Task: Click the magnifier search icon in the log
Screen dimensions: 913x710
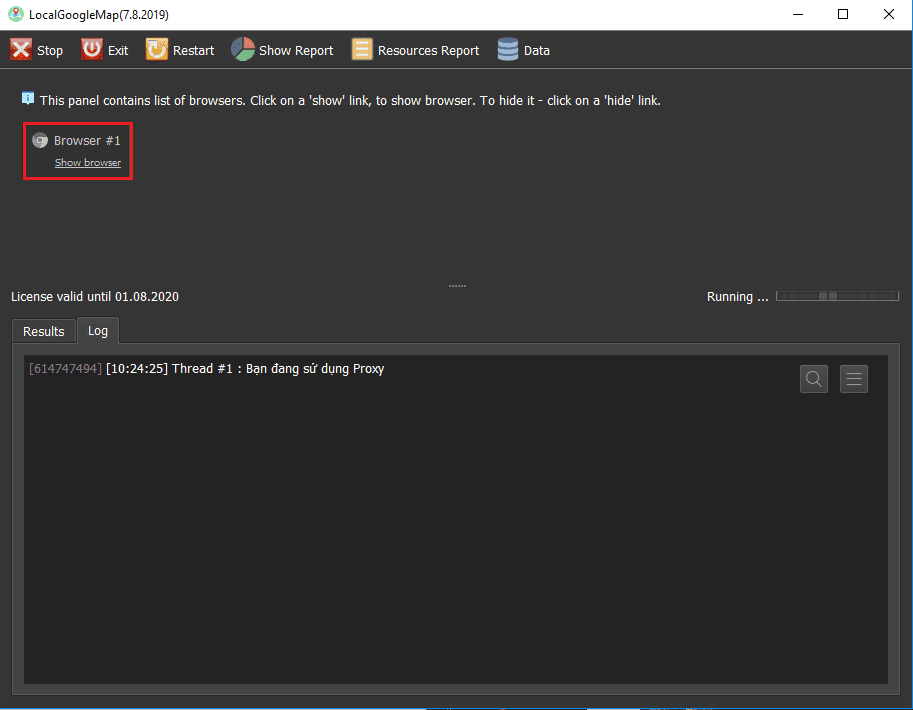Action: point(814,379)
